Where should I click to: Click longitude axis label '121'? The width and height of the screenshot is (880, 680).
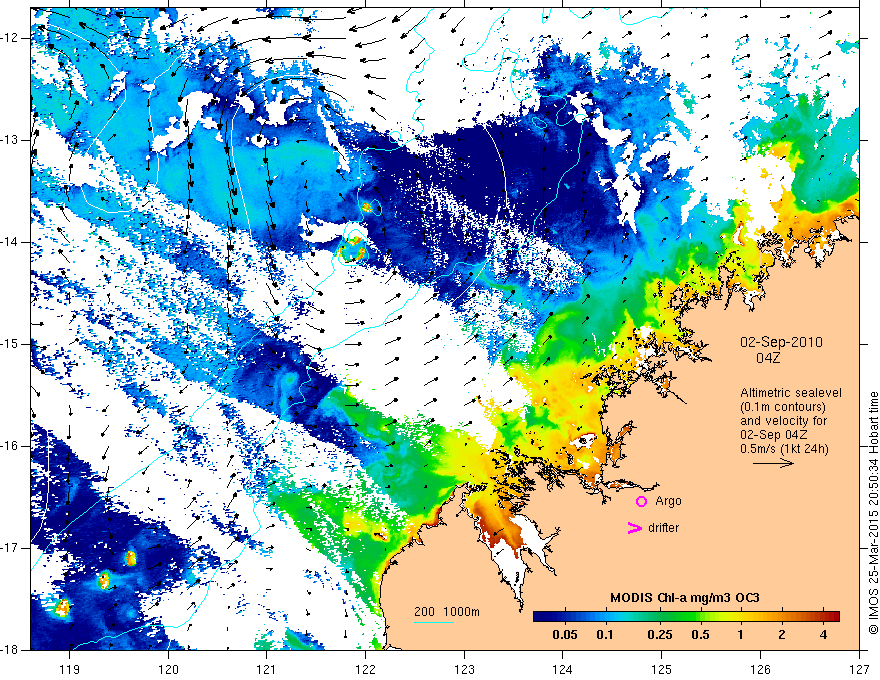[x=267, y=669]
